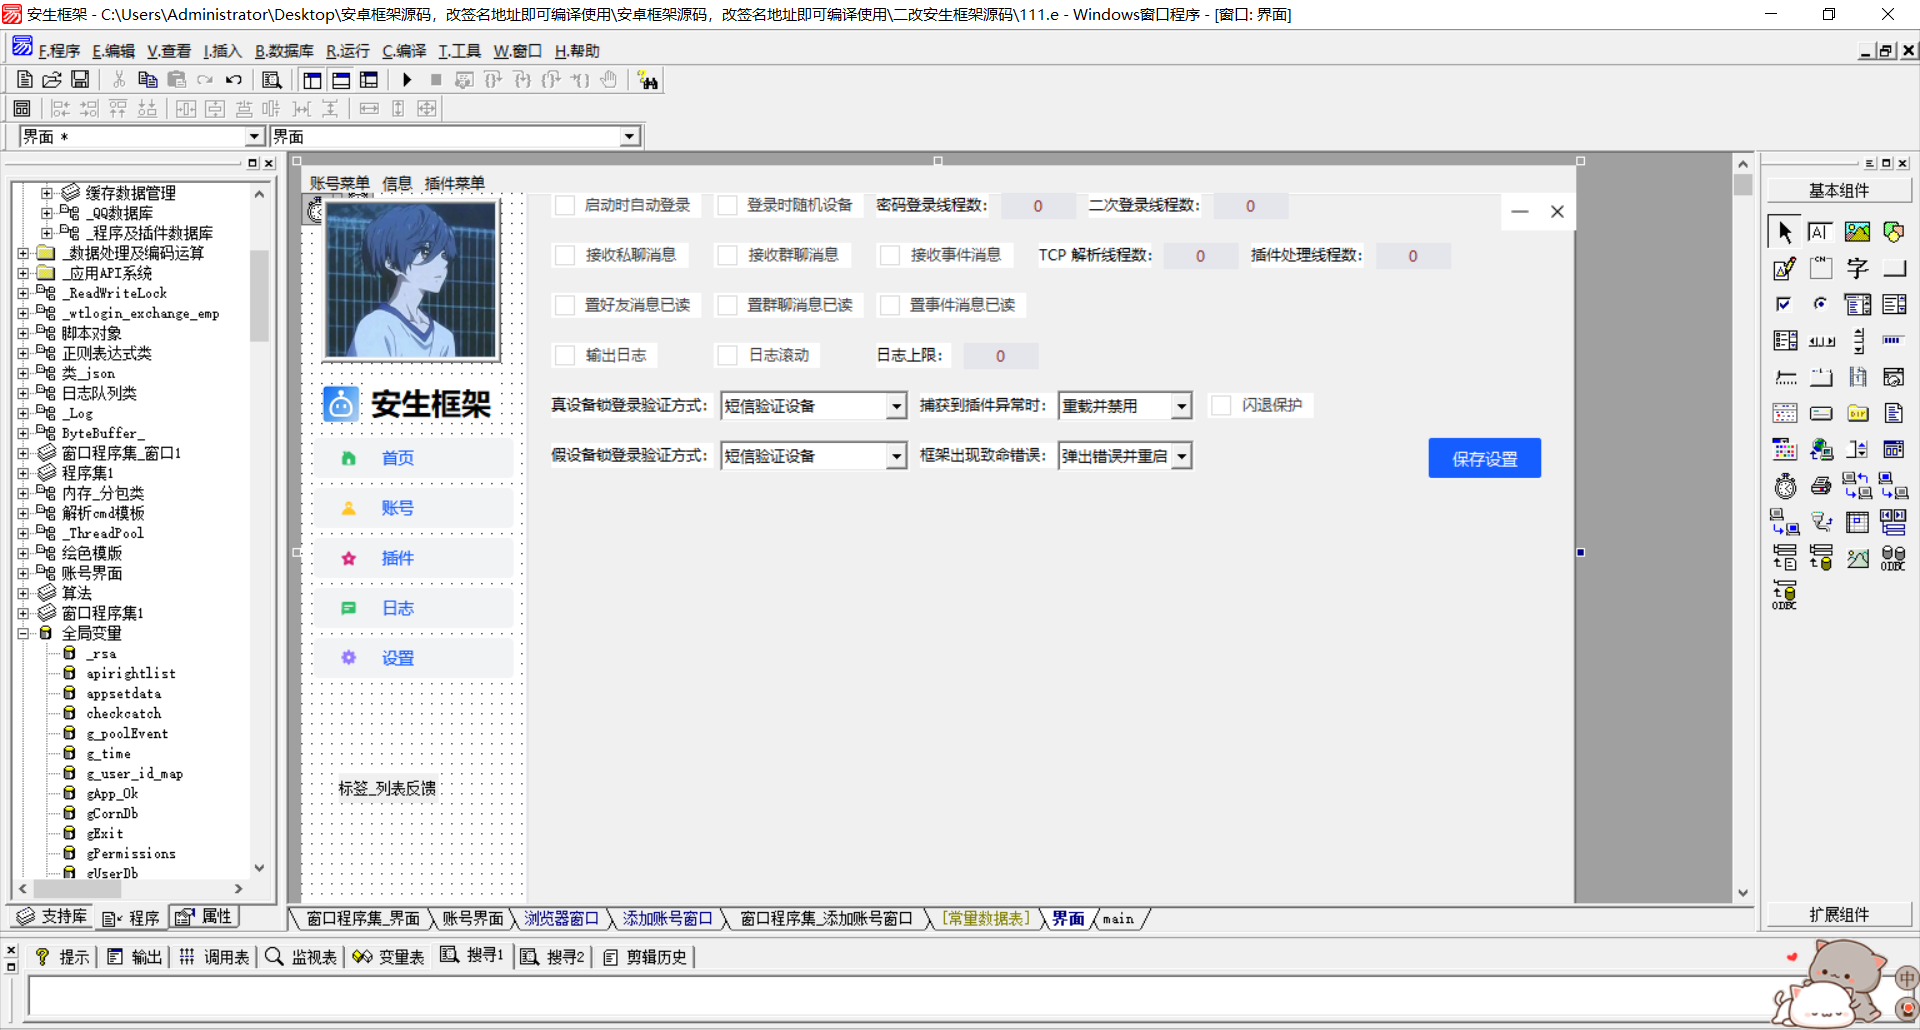Click the Open file toolbar icon

pyautogui.click(x=52, y=80)
